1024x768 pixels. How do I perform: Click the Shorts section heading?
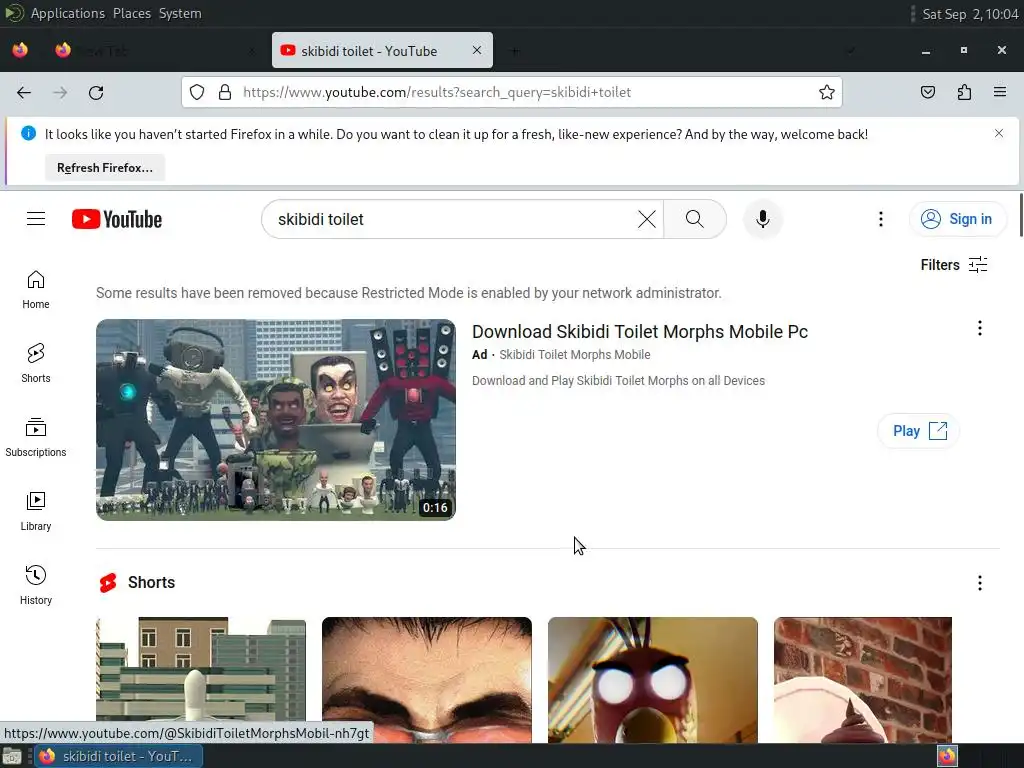(152, 583)
